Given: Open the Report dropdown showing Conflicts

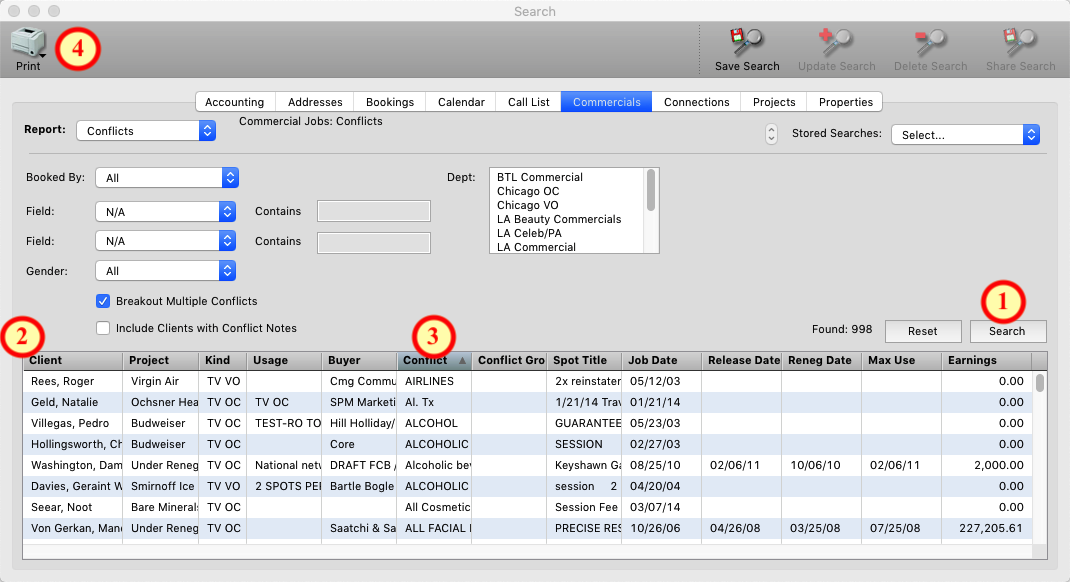Looking at the screenshot, I should click(x=146, y=131).
